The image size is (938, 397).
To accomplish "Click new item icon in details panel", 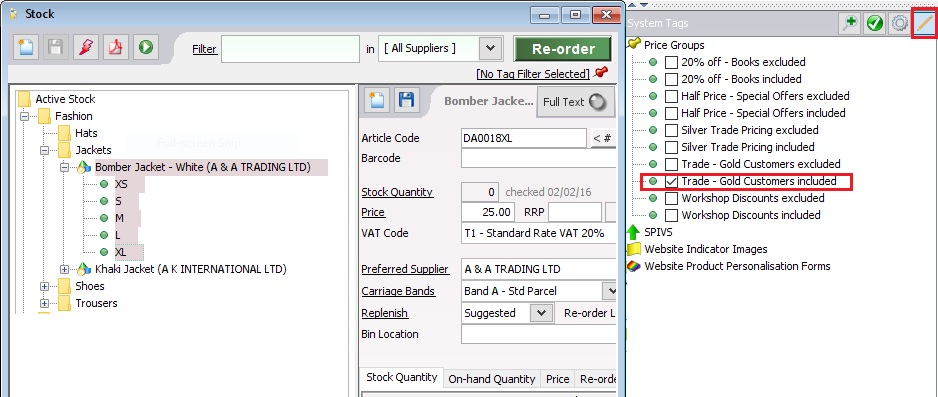I will tap(376, 100).
